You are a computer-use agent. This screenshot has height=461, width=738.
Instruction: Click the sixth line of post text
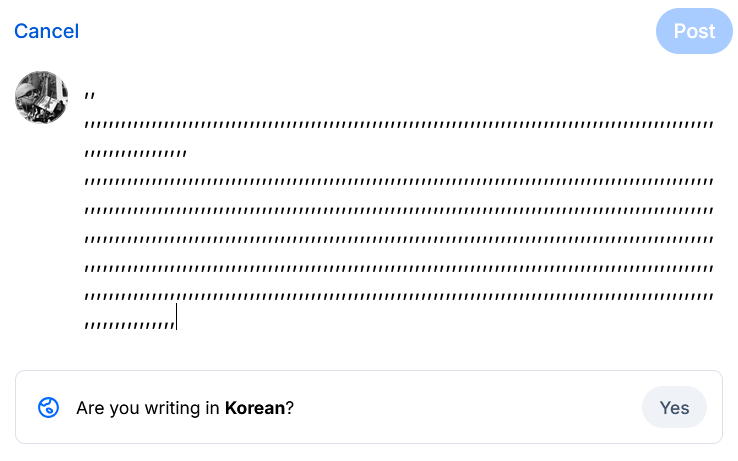400,239
